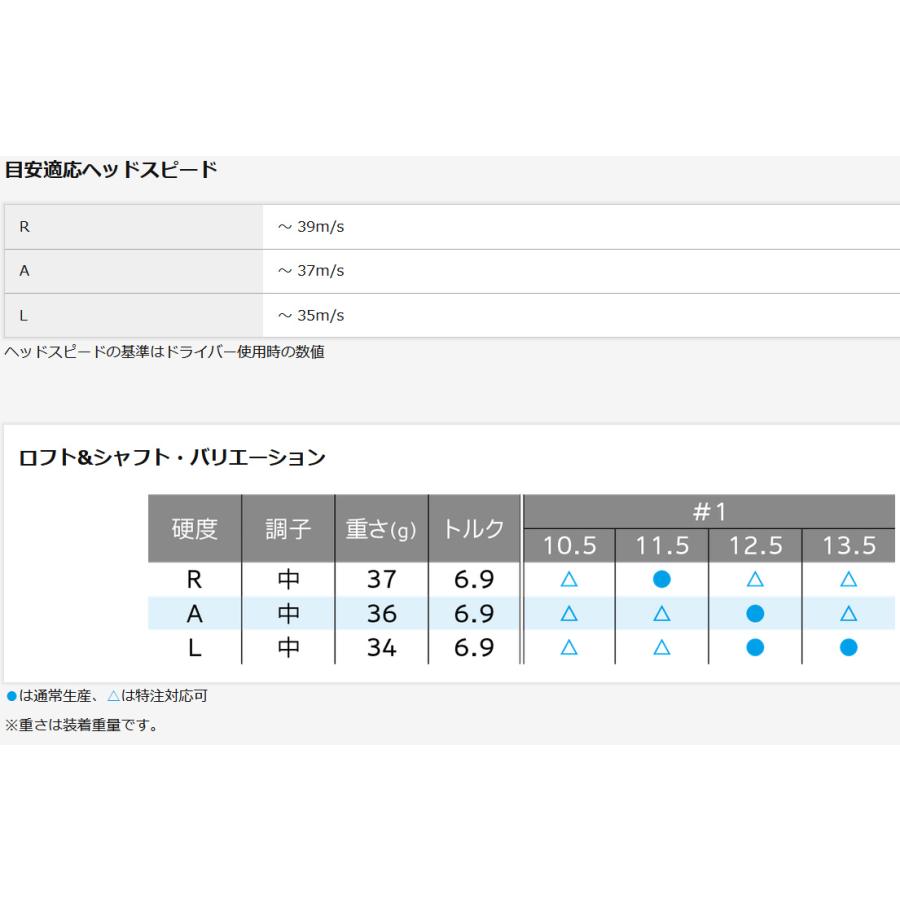Viewport: 900px width, 900px height.
Task: Click the filled circle for L at 13.5
Action: (x=849, y=648)
